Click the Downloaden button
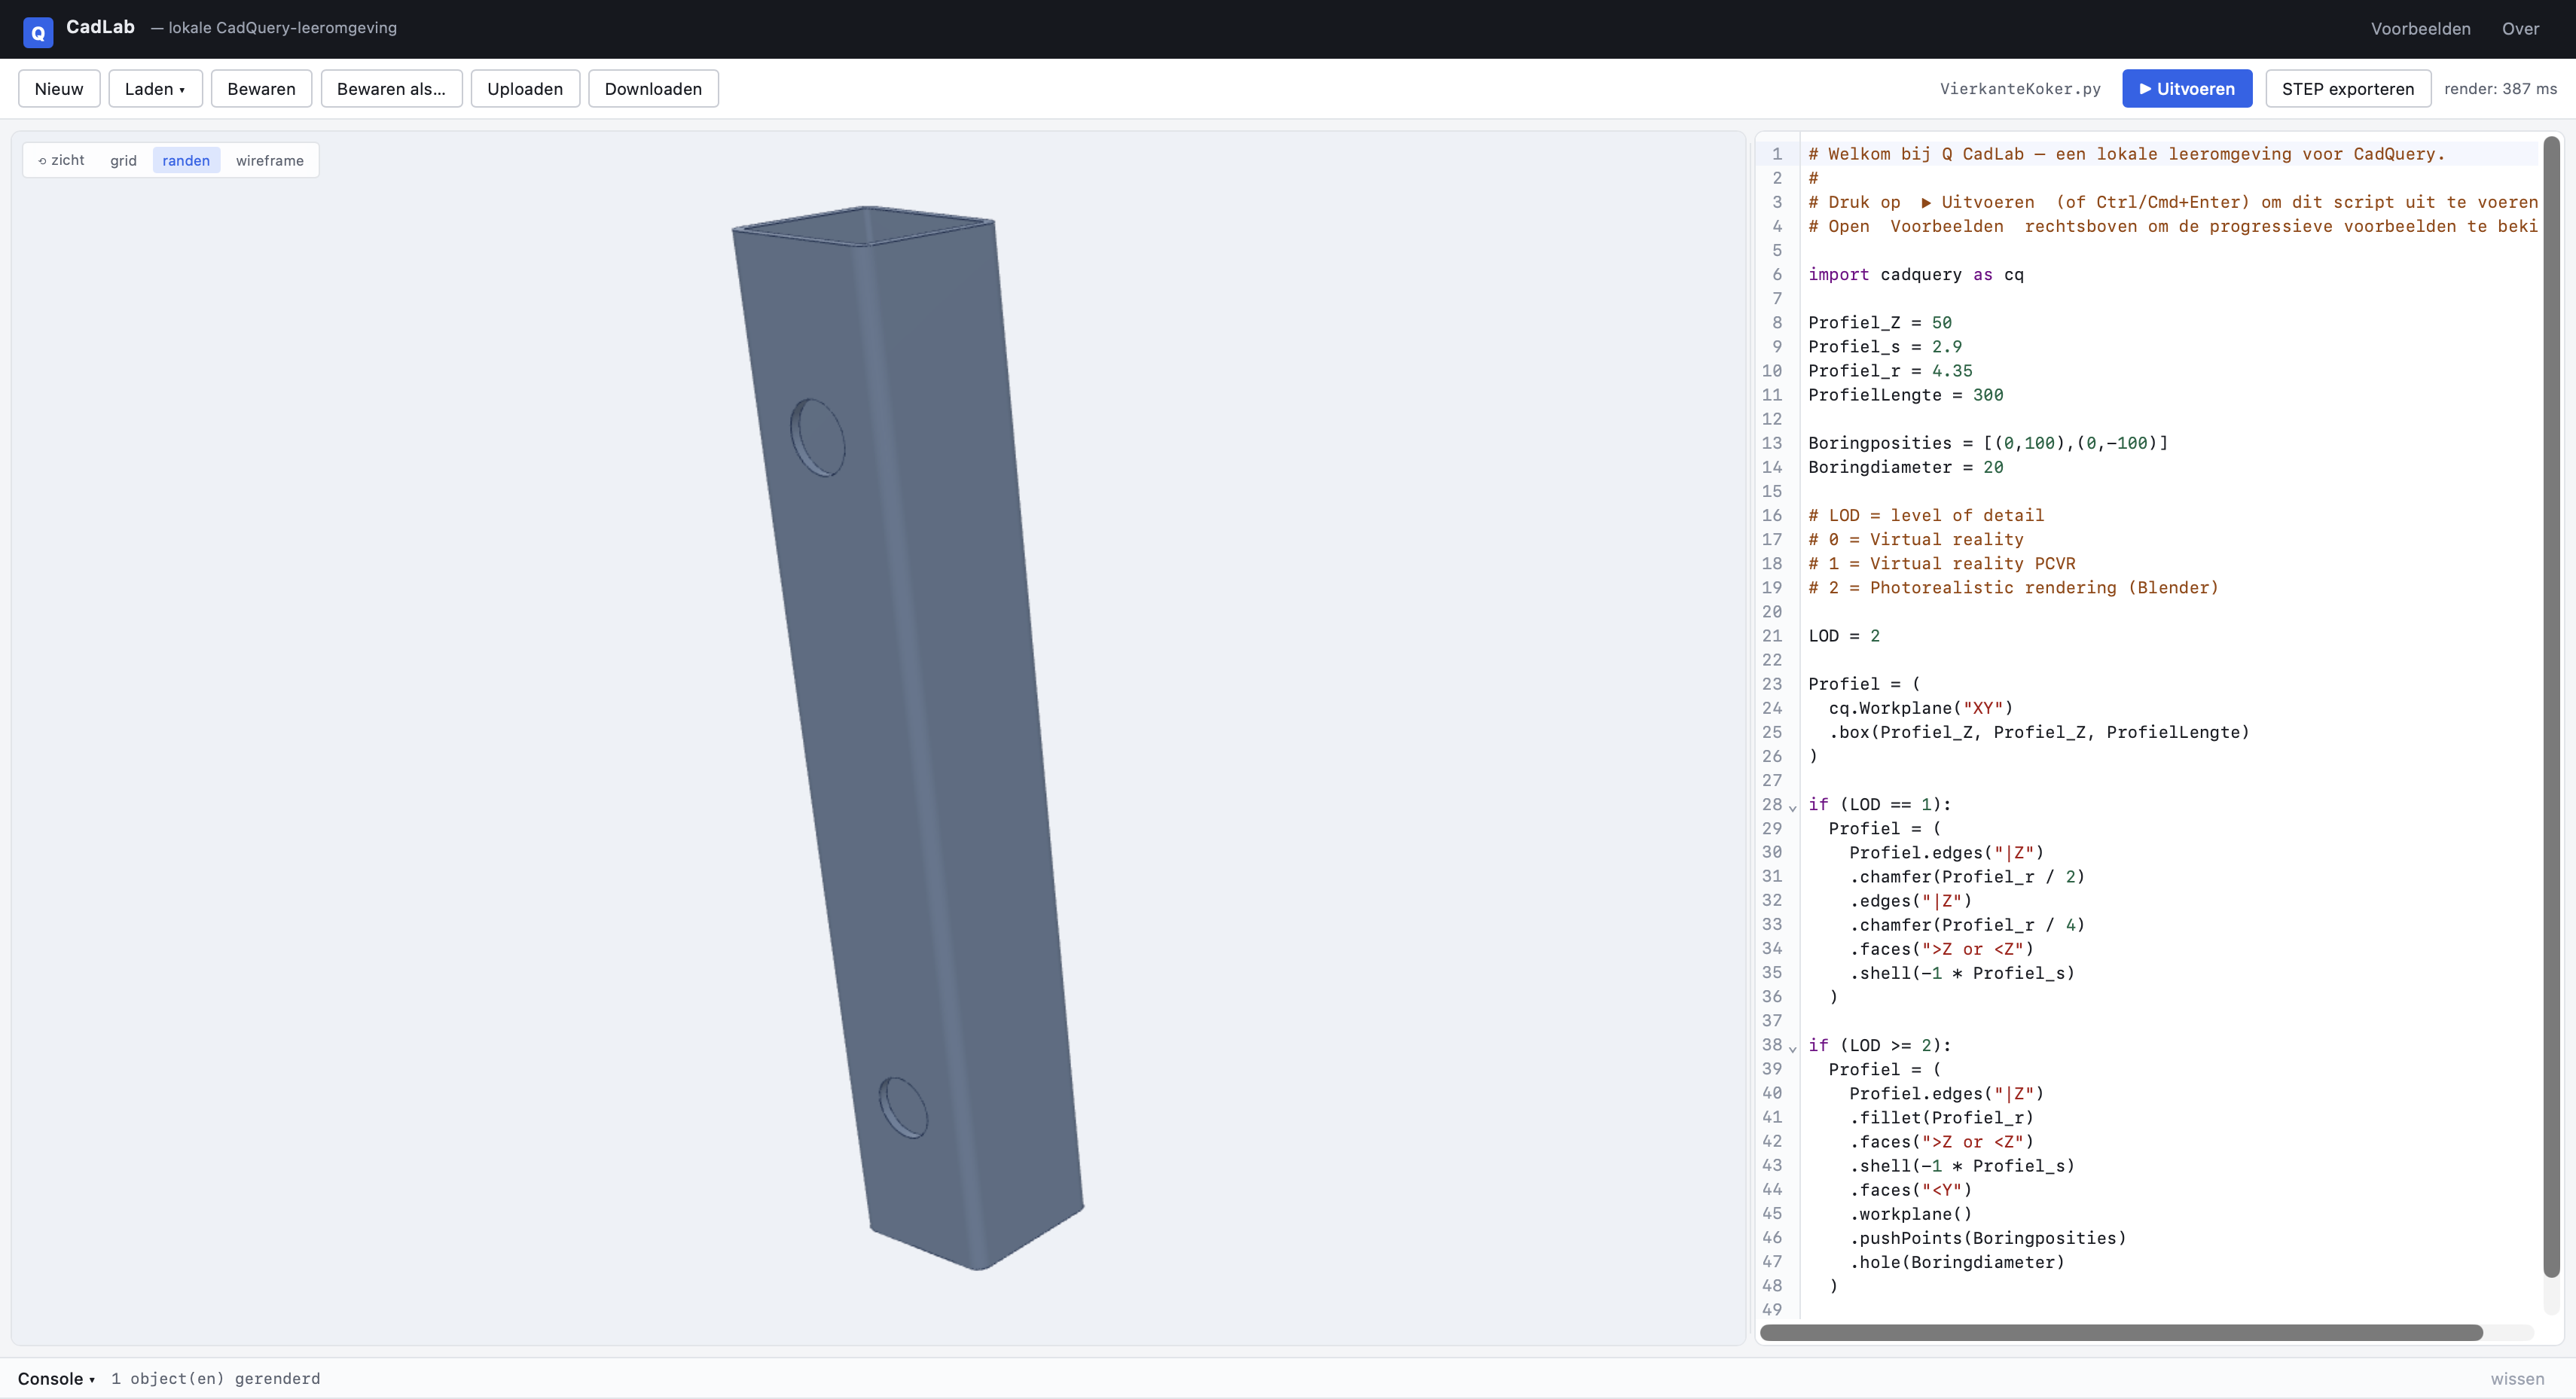 [x=653, y=89]
